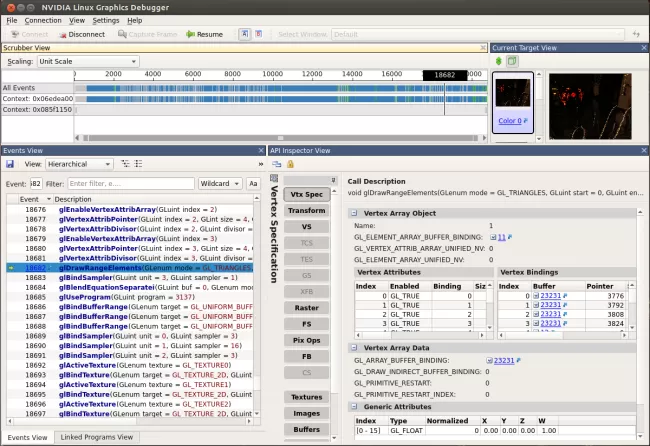Toggle the window icon beside the green bug

(x=512, y=61)
